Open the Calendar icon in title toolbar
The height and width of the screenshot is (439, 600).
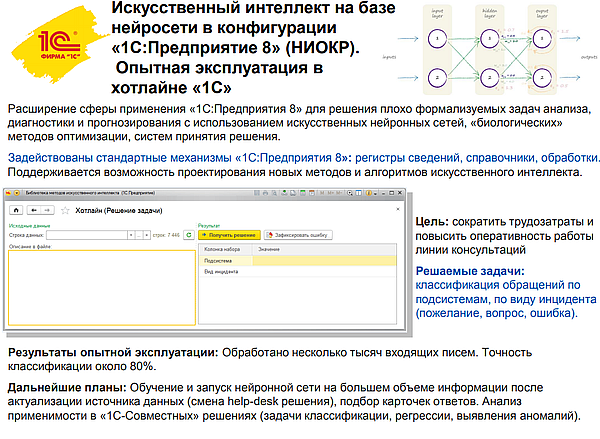pos(311,193)
